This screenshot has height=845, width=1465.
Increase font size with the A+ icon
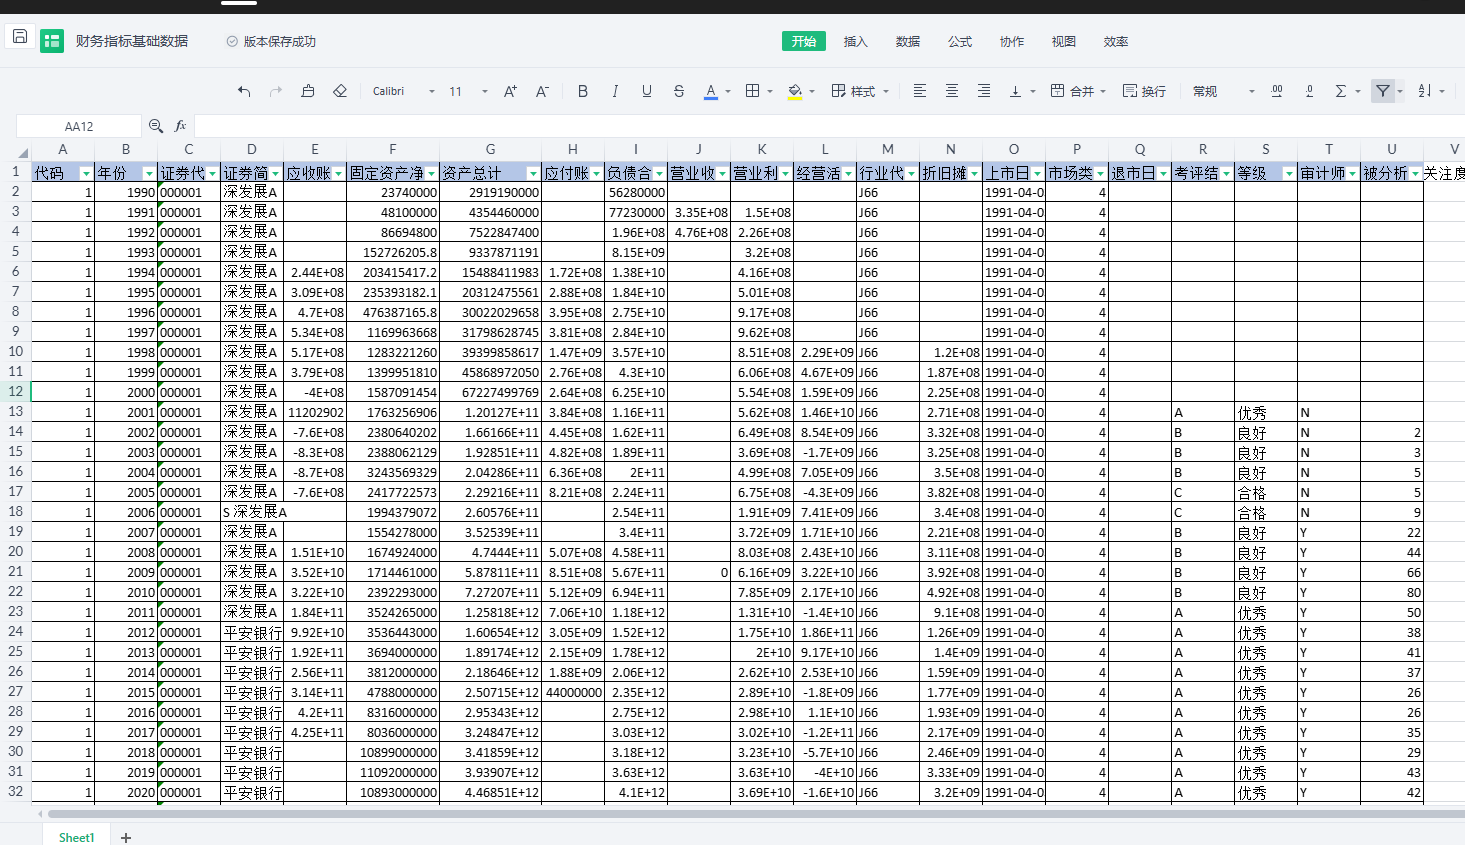click(x=510, y=91)
